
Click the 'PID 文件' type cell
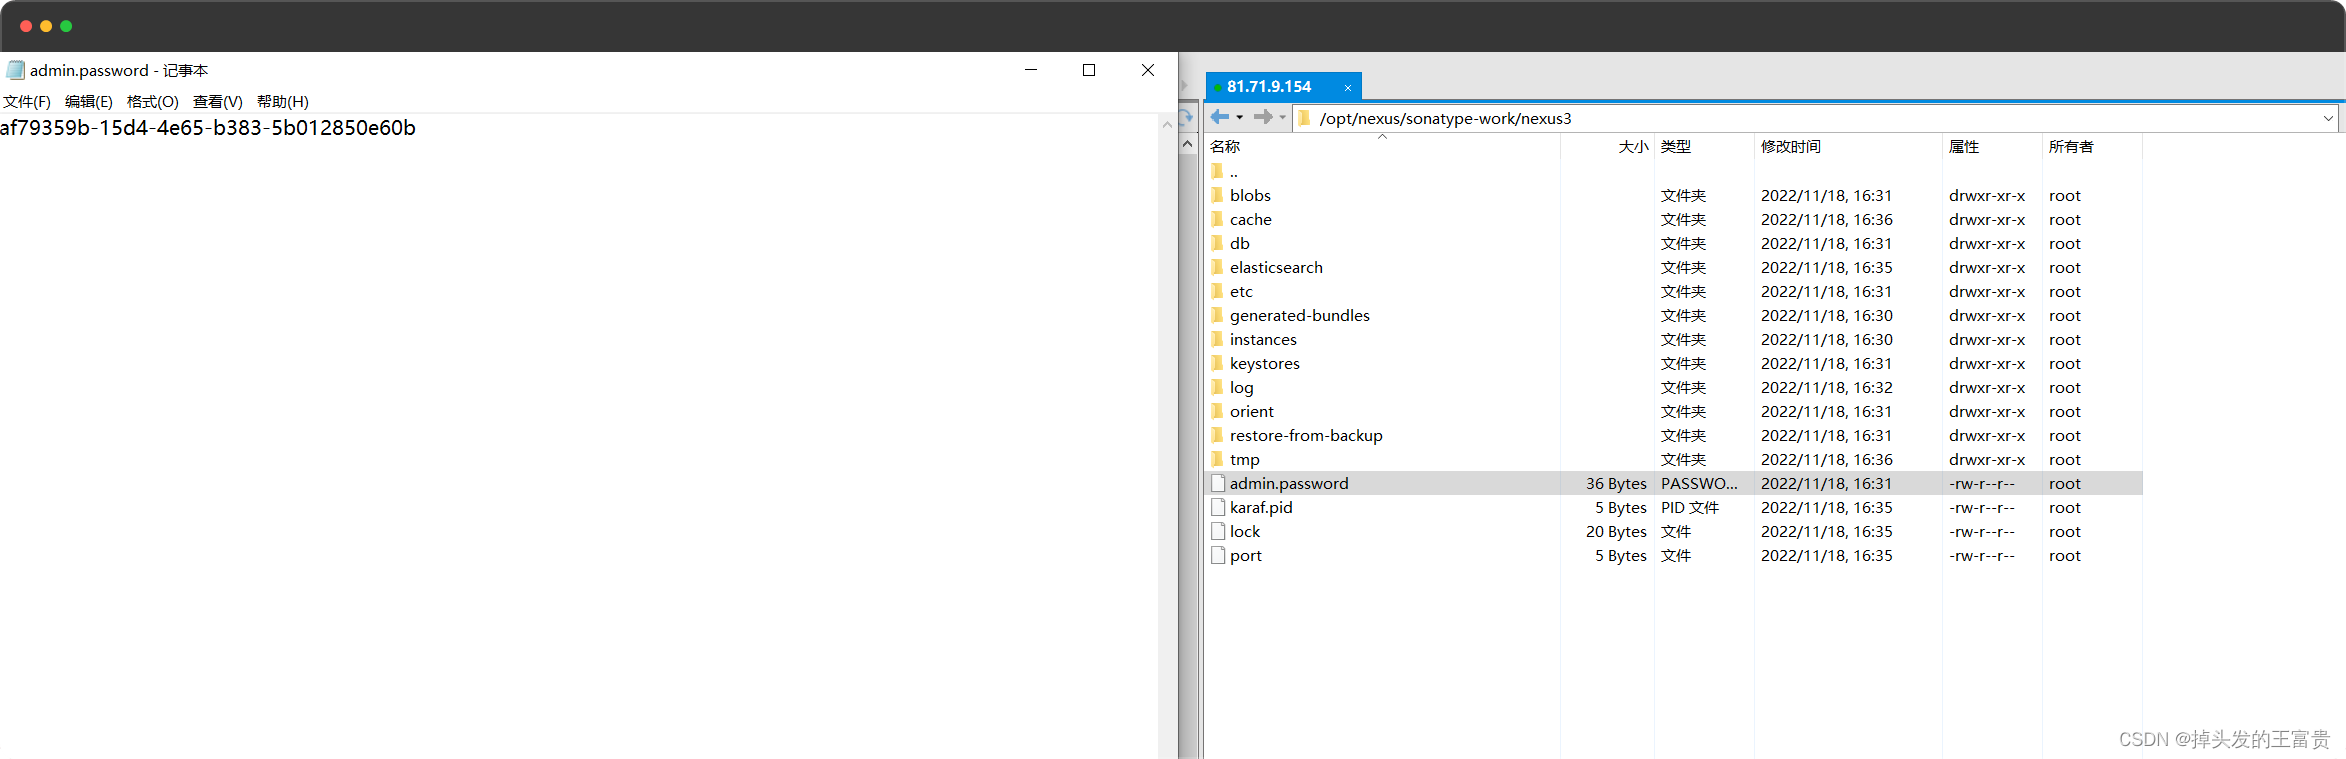1690,507
